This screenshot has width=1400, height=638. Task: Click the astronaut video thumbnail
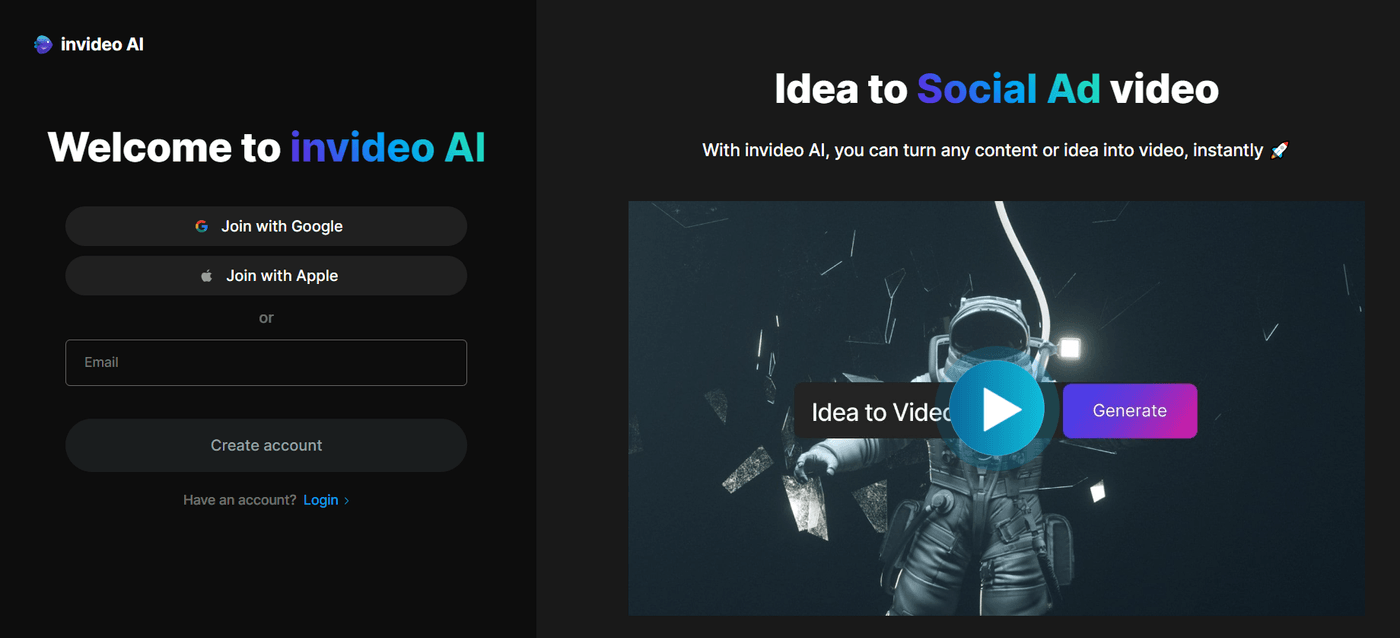point(996,408)
